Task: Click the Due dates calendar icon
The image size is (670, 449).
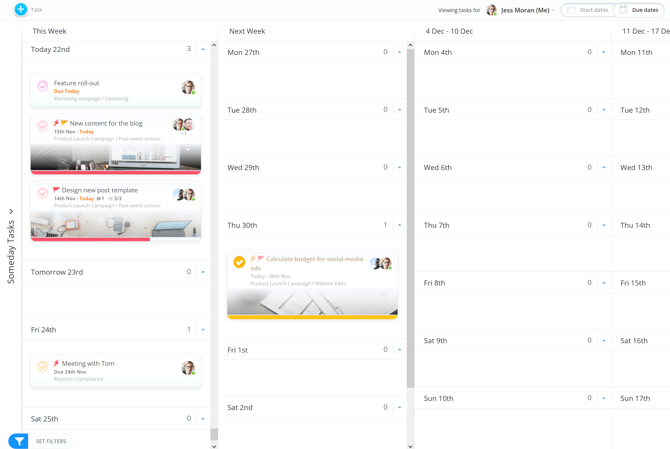Action: pos(623,9)
